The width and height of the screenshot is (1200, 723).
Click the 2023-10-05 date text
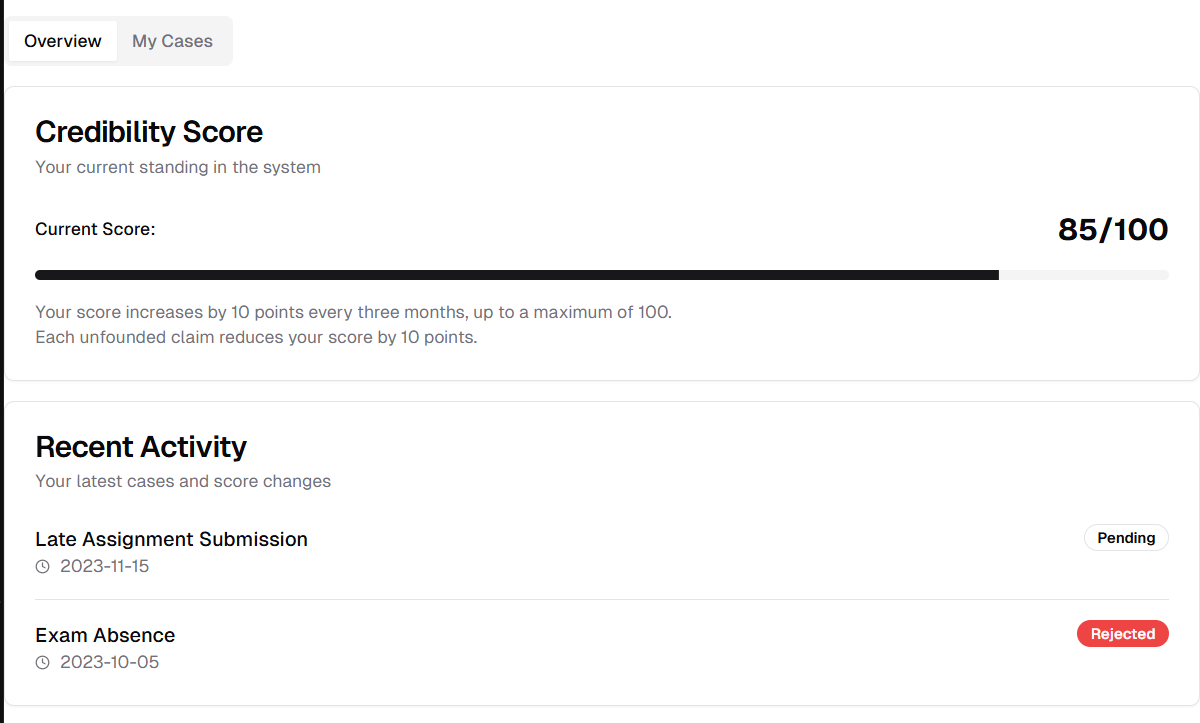coord(109,662)
